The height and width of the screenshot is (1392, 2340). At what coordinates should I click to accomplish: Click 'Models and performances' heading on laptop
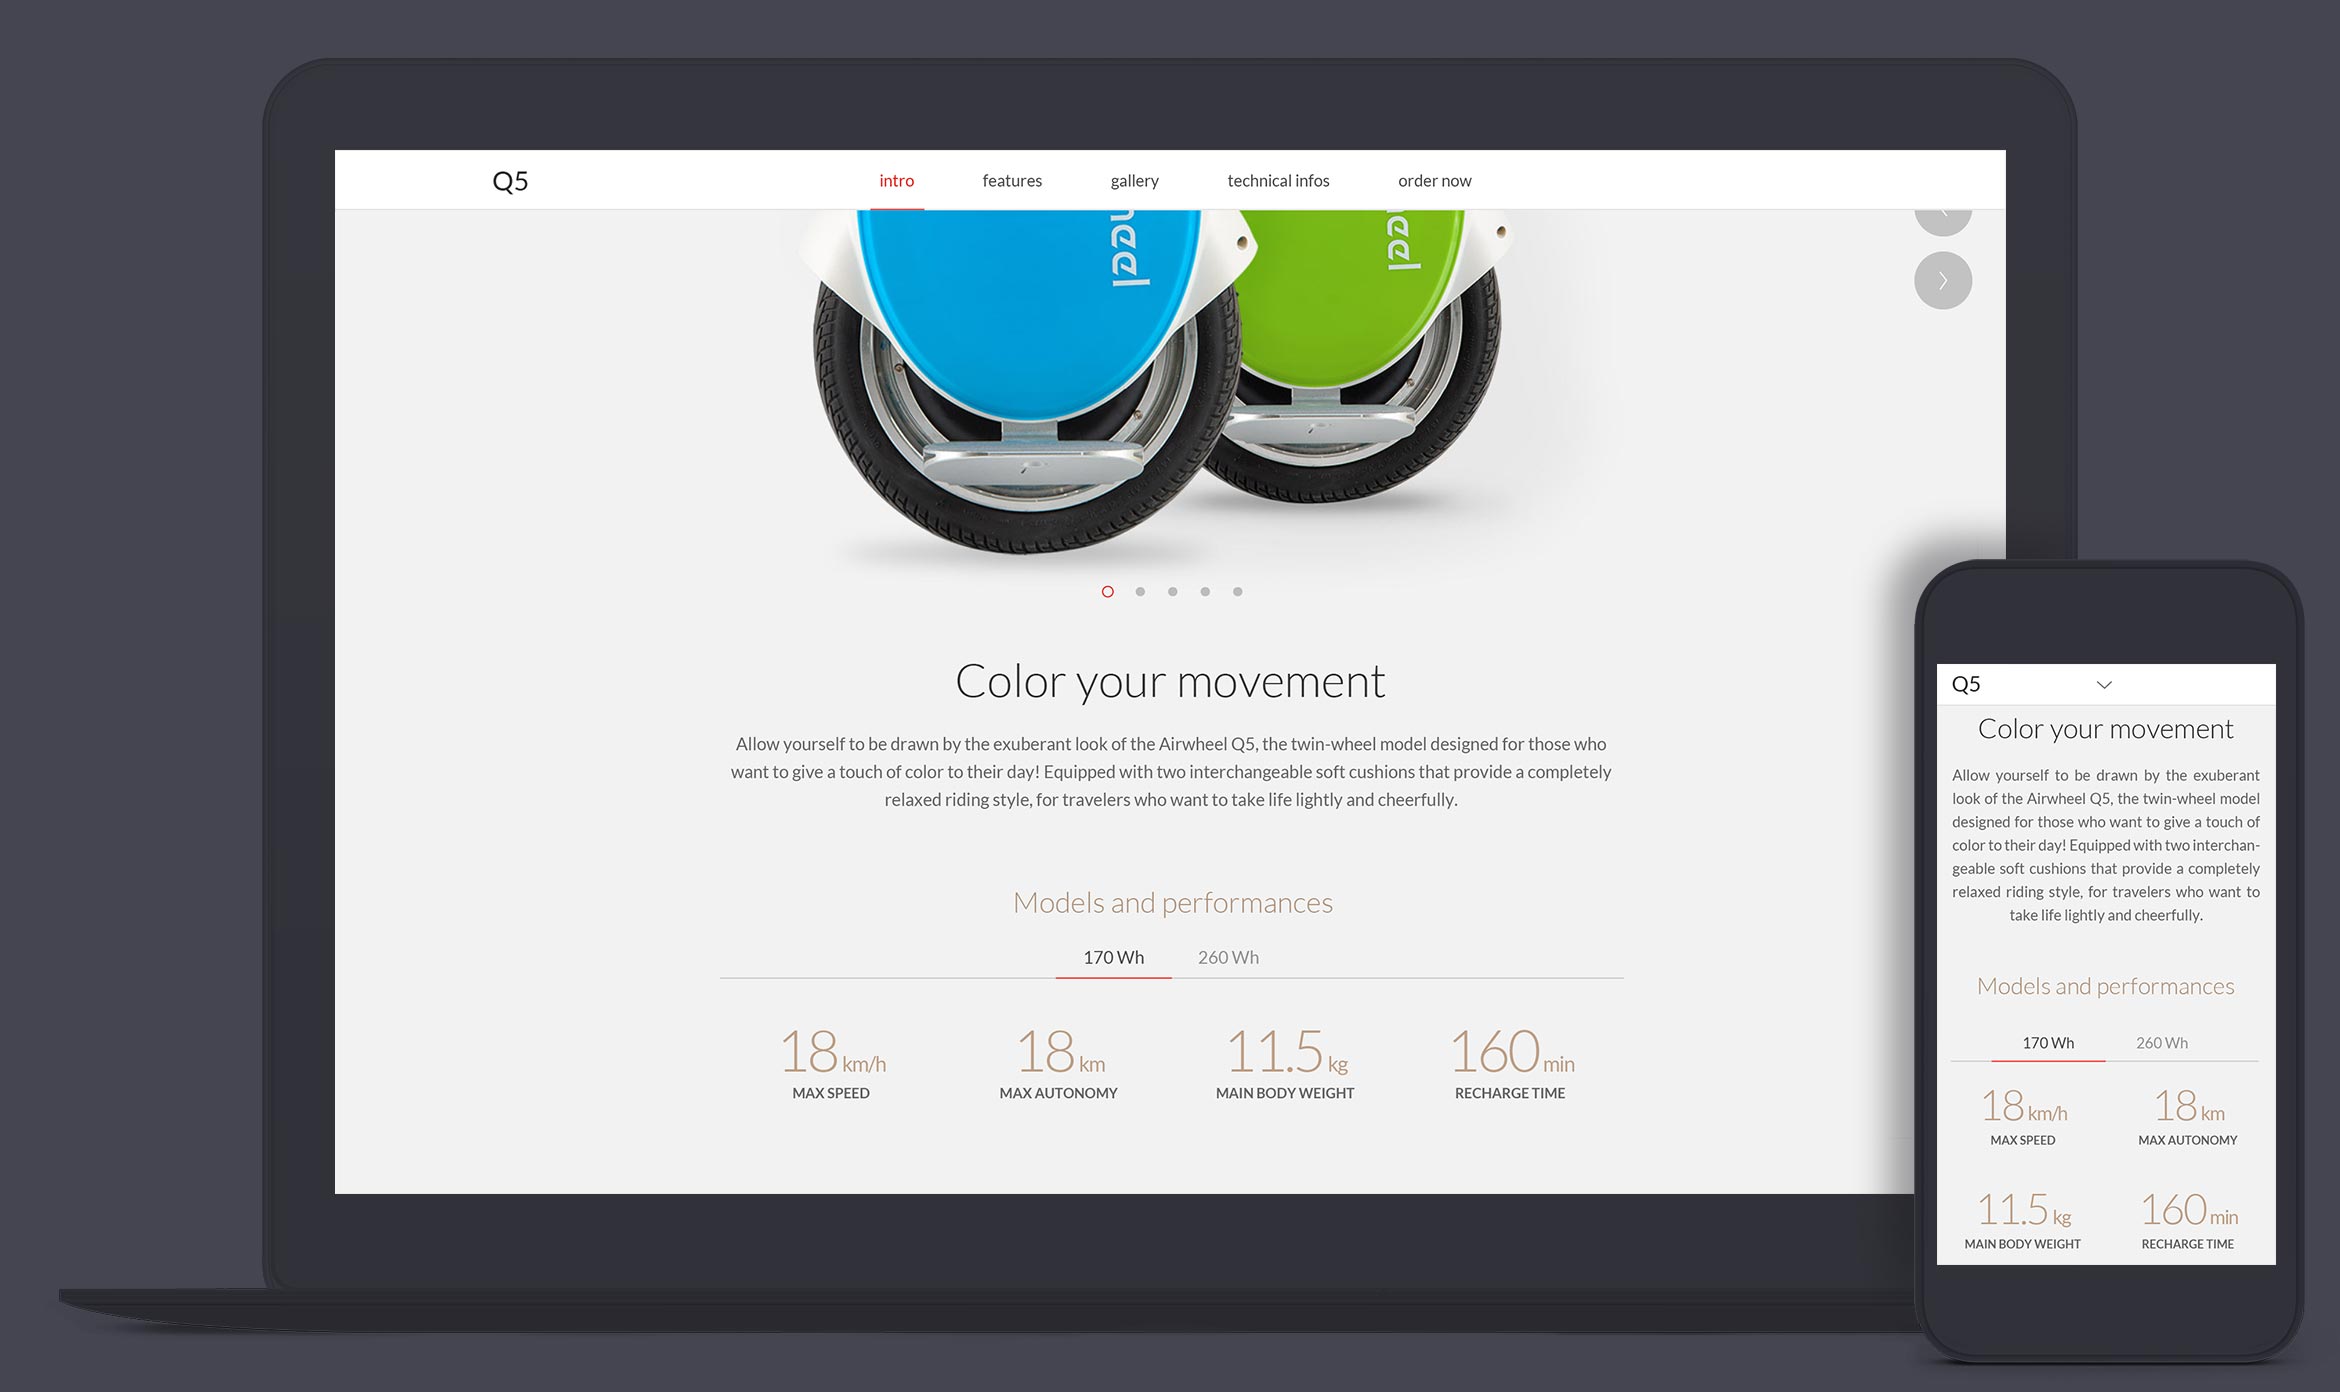1172,903
